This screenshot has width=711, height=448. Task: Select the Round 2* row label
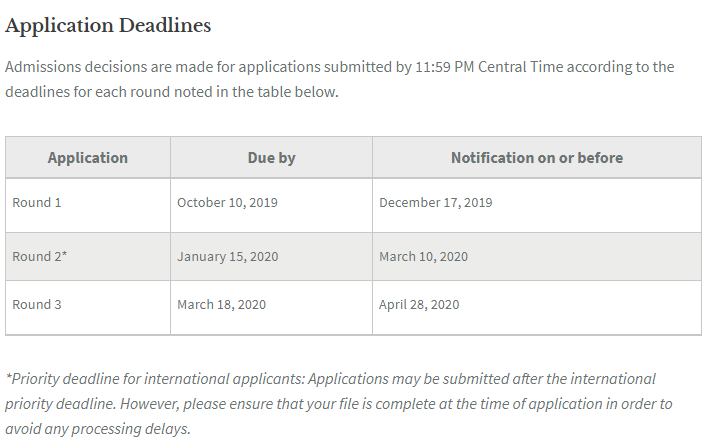coord(39,256)
